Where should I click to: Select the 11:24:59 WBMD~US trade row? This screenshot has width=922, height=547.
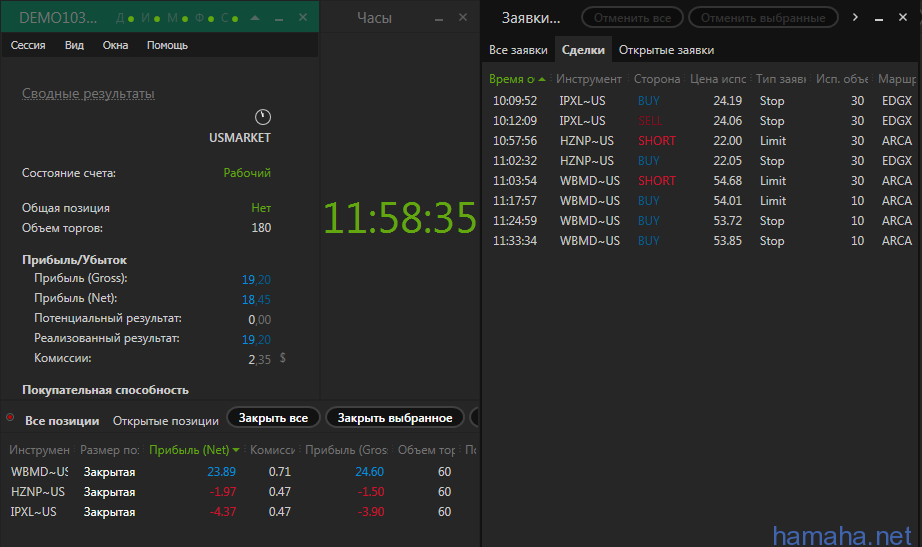tap(702, 221)
